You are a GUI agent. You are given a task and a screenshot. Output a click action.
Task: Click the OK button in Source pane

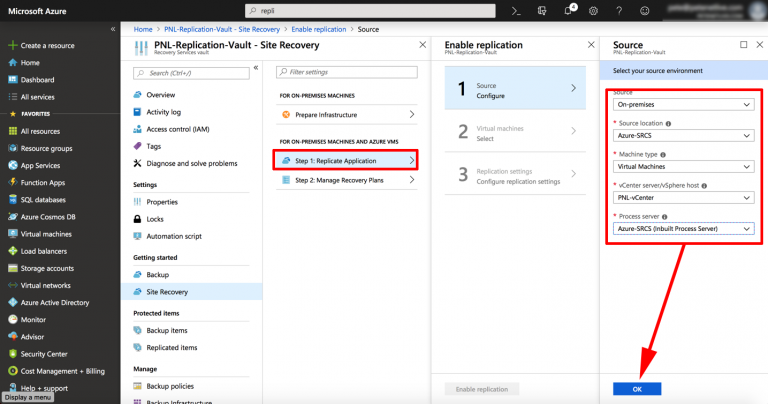tap(637, 389)
